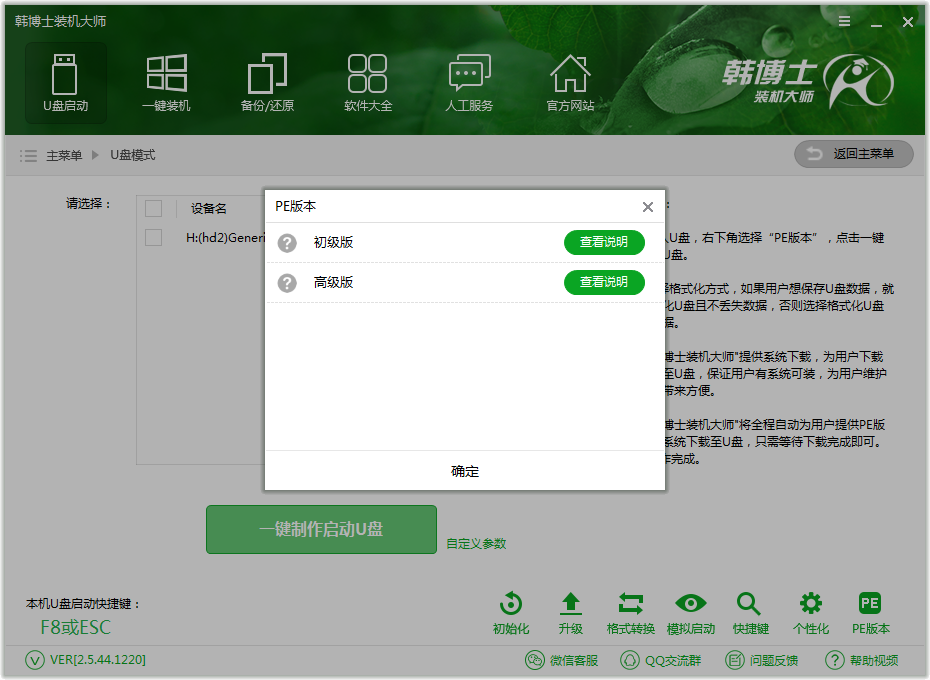Open 自定义参数 link
930x680 pixels.
pos(476,544)
